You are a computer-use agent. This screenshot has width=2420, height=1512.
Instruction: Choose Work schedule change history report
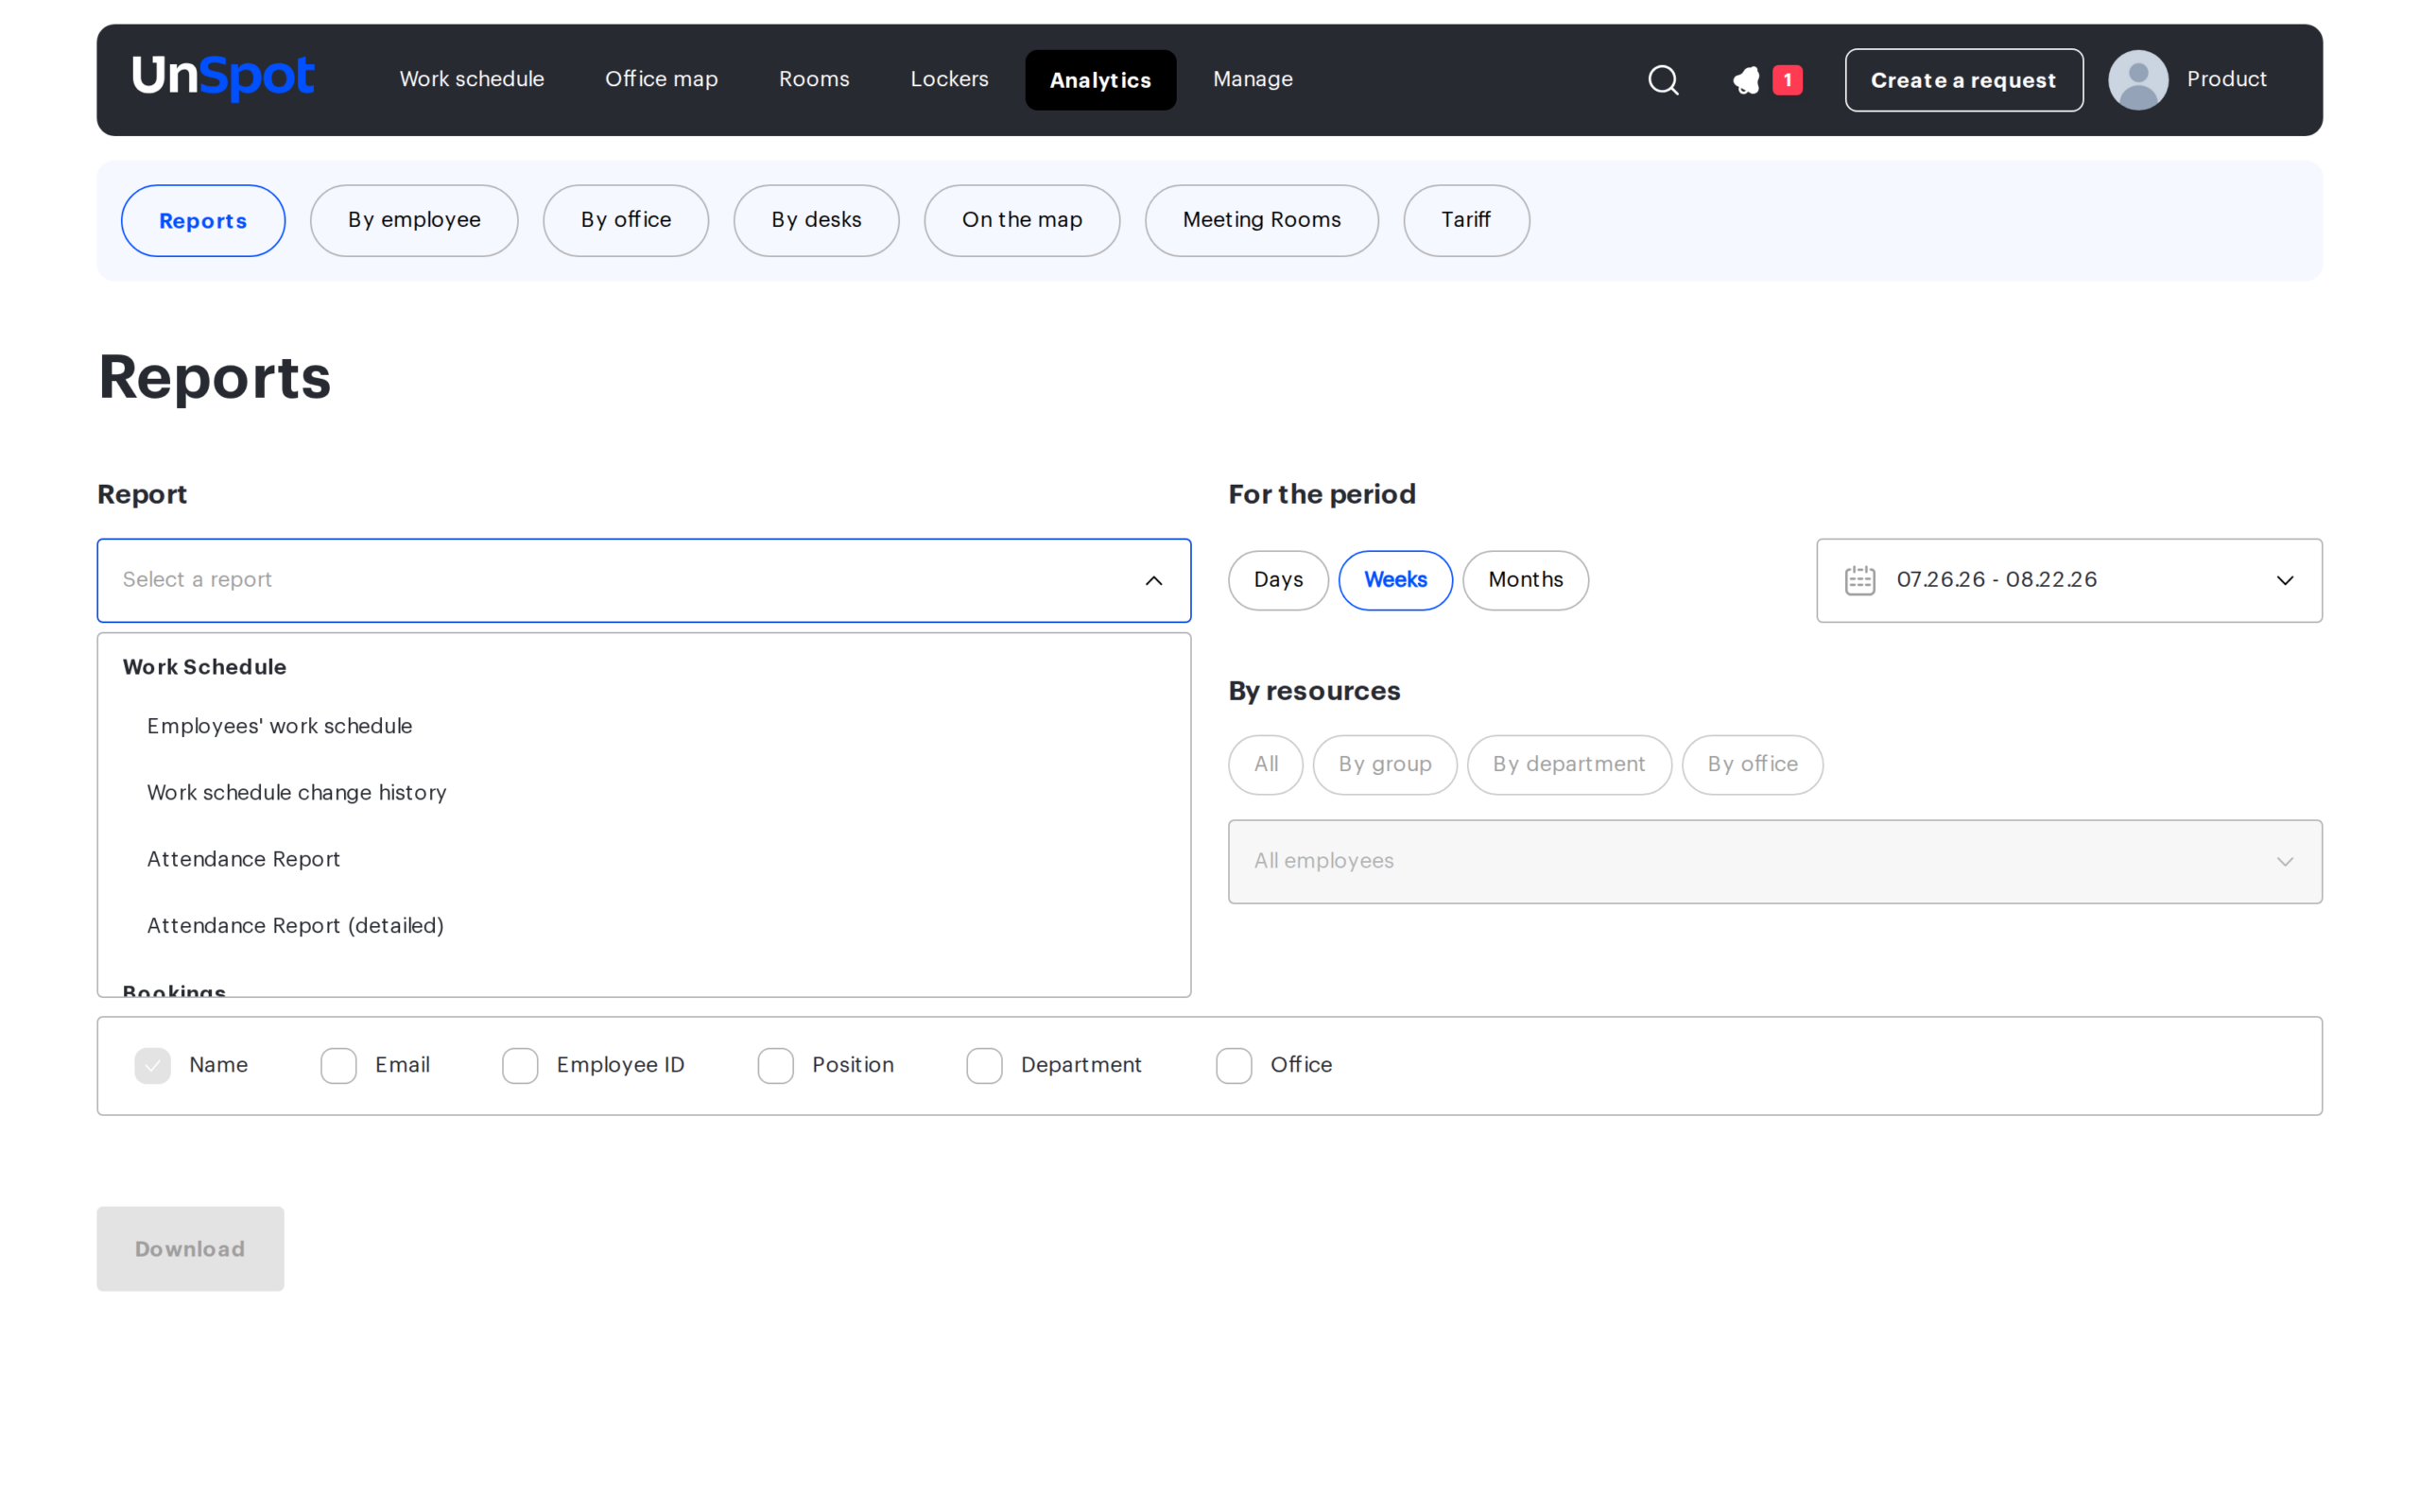pyautogui.click(x=644, y=793)
